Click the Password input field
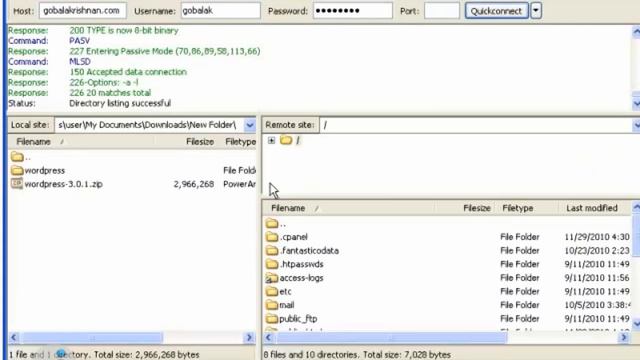This screenshot has height=360, width=640. click(353, 11)
